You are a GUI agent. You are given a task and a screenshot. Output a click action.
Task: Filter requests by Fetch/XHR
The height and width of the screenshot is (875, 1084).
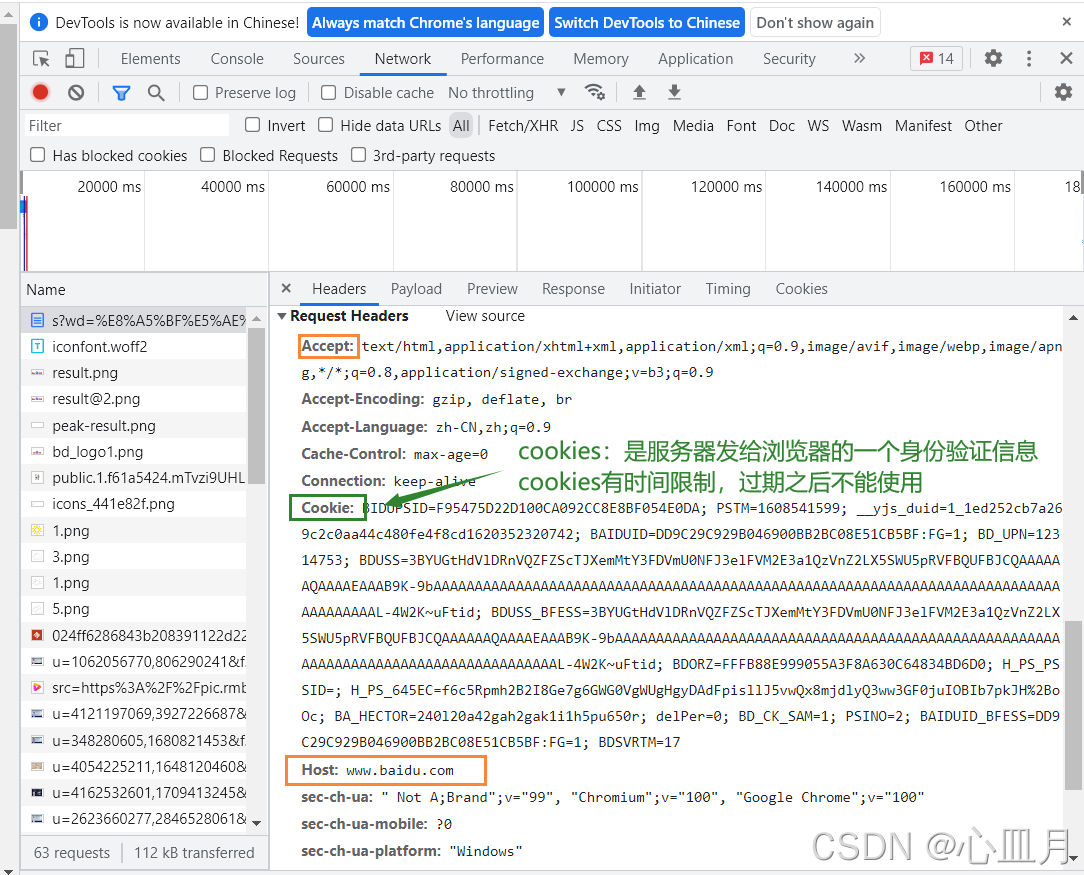pyautogui.click(x=523, y=126)
